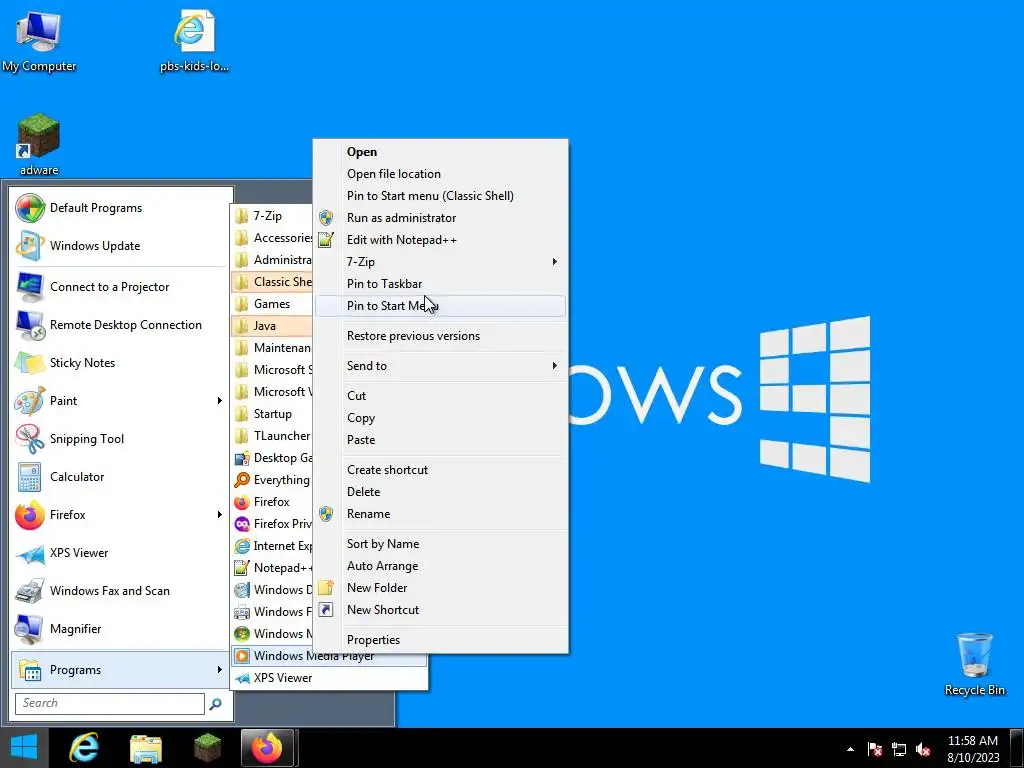
Task: Open Default Programs from start menu
Action: pyautogui.click(x=121, y=208)
